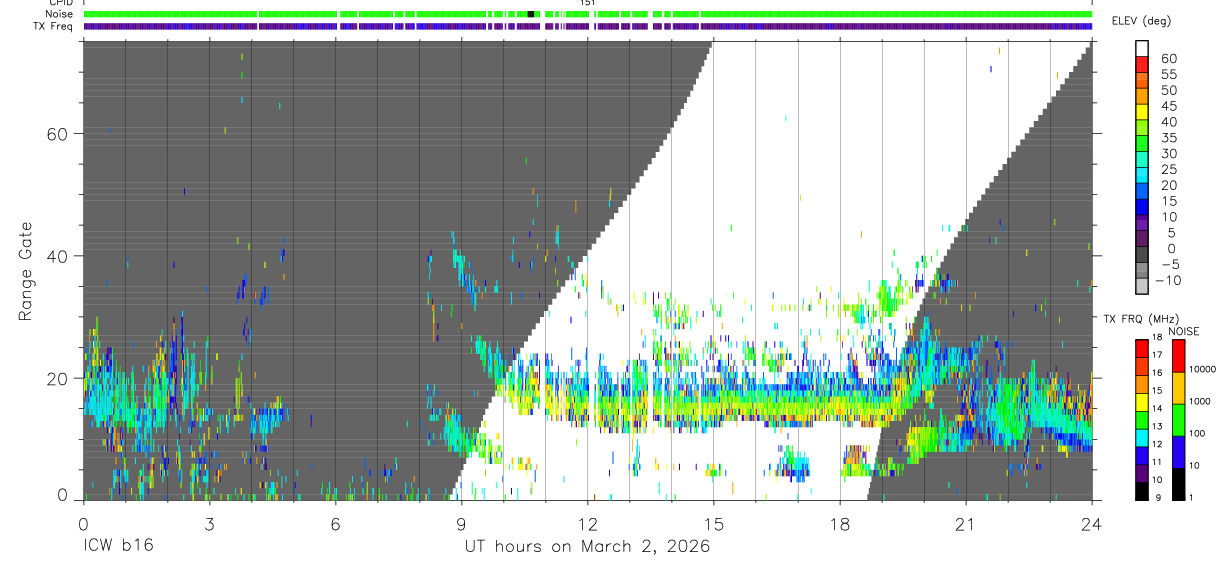
Task: Pick the cyan segment of ELEV colorbar
Action: [1141, 176]
